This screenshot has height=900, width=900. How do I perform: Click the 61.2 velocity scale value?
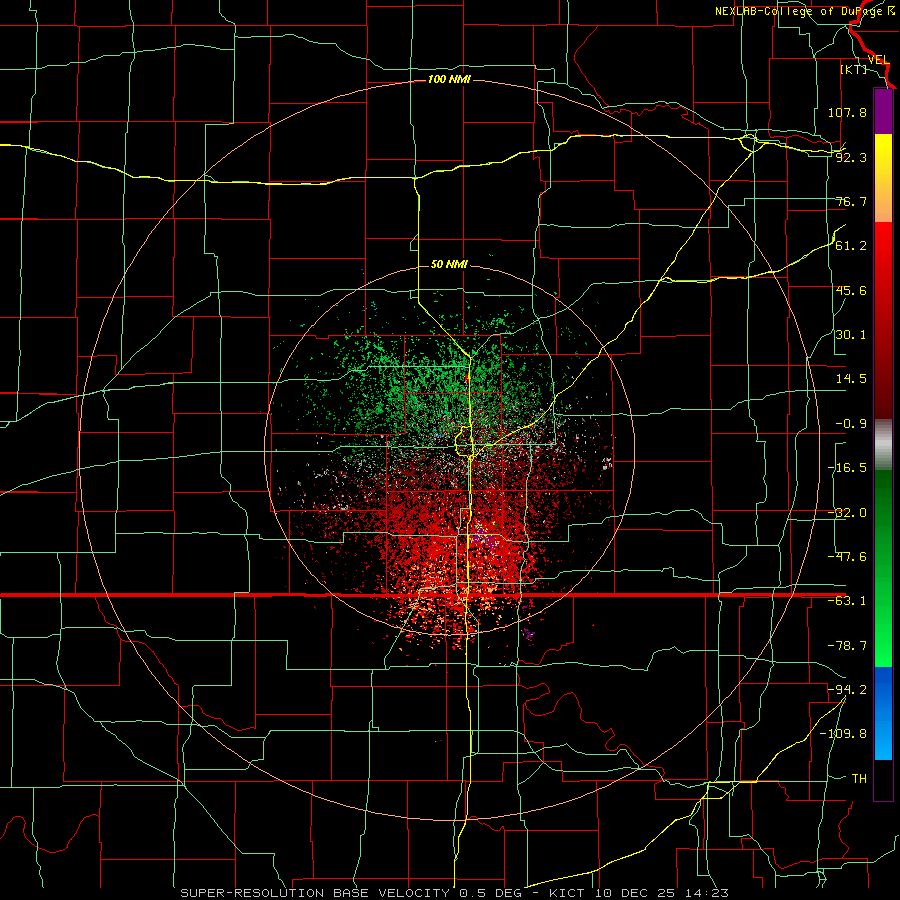point(851,246)
